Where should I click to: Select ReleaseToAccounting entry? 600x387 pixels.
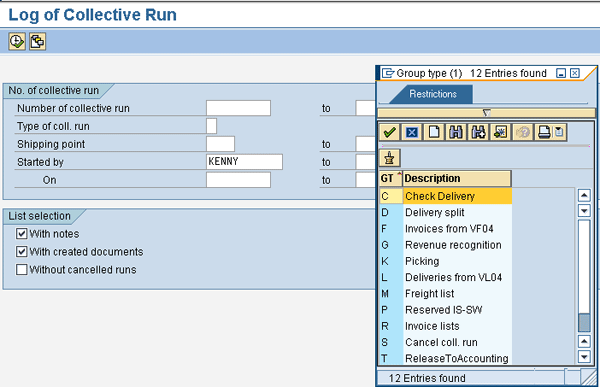click(457, 358)
